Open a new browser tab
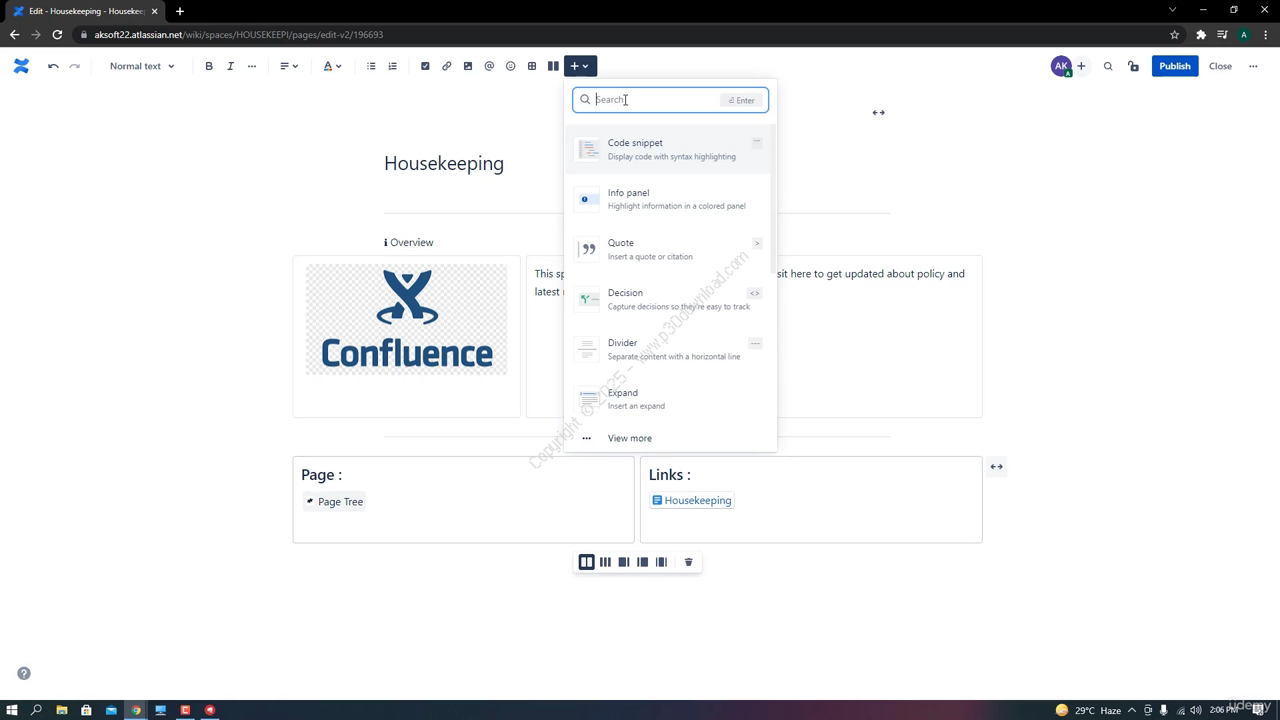 (x=180, y=11)
